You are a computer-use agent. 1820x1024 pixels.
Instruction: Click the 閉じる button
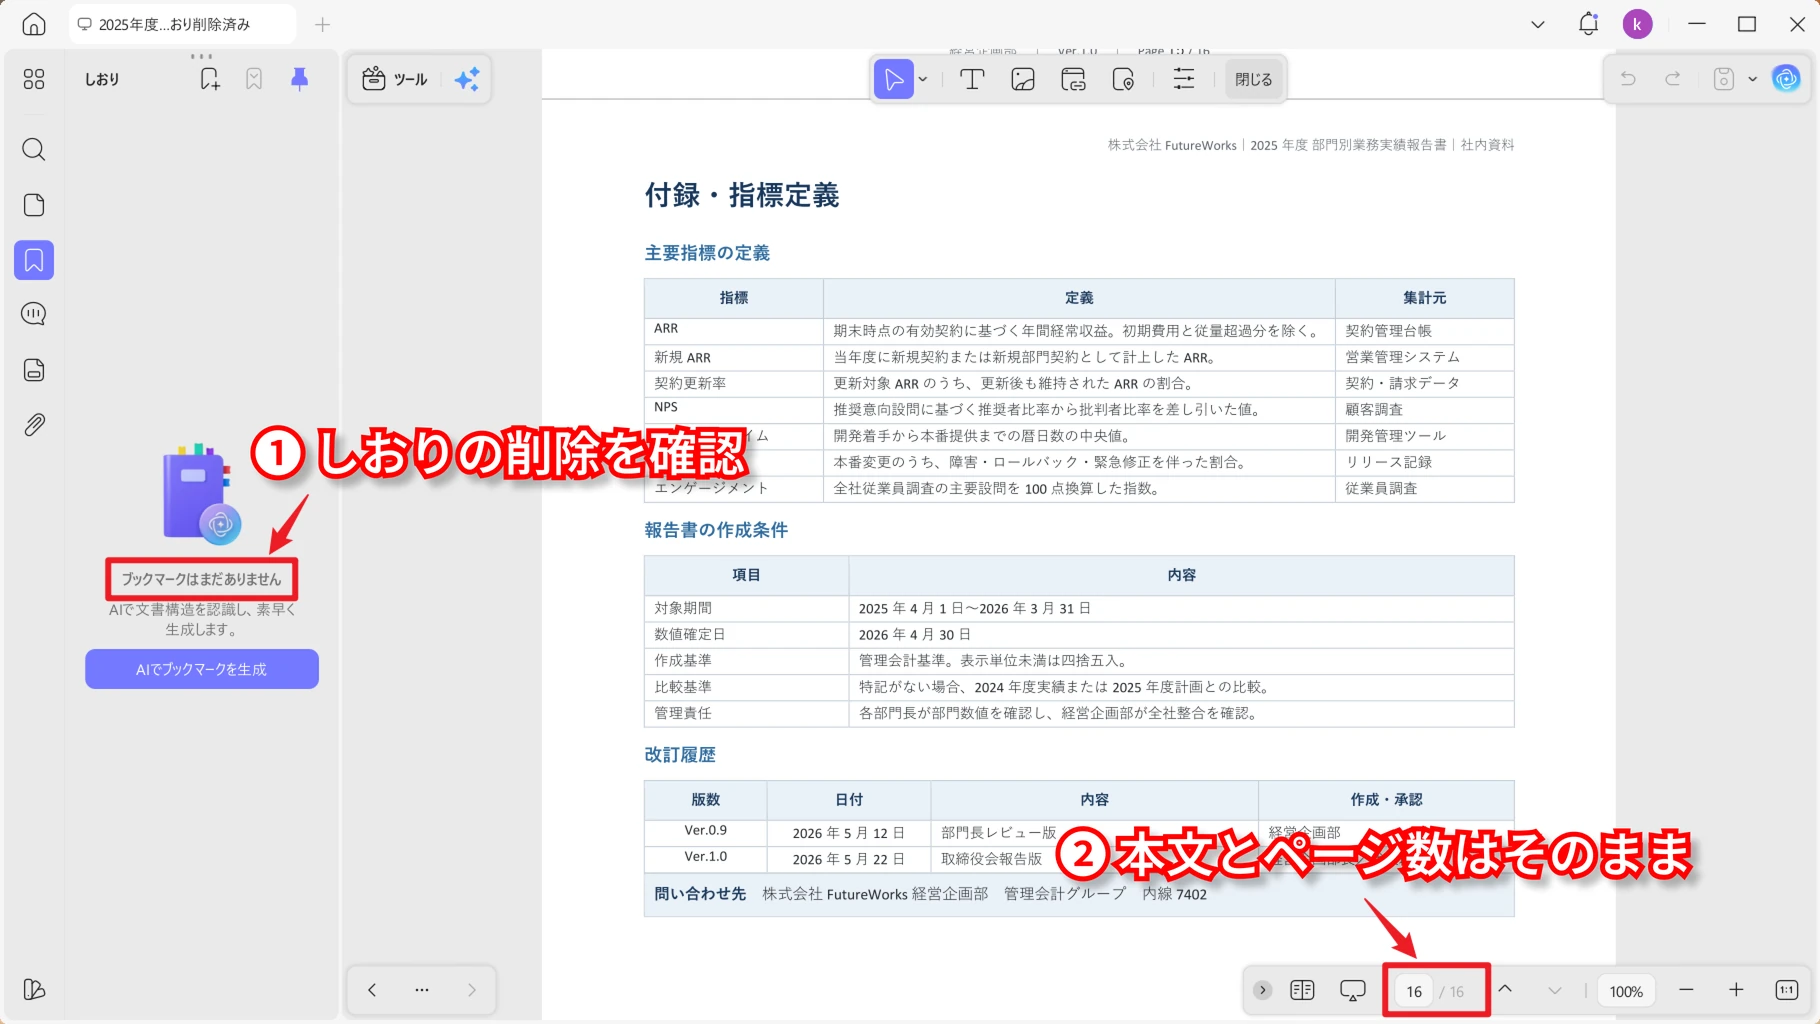[x=1253, y=79]
